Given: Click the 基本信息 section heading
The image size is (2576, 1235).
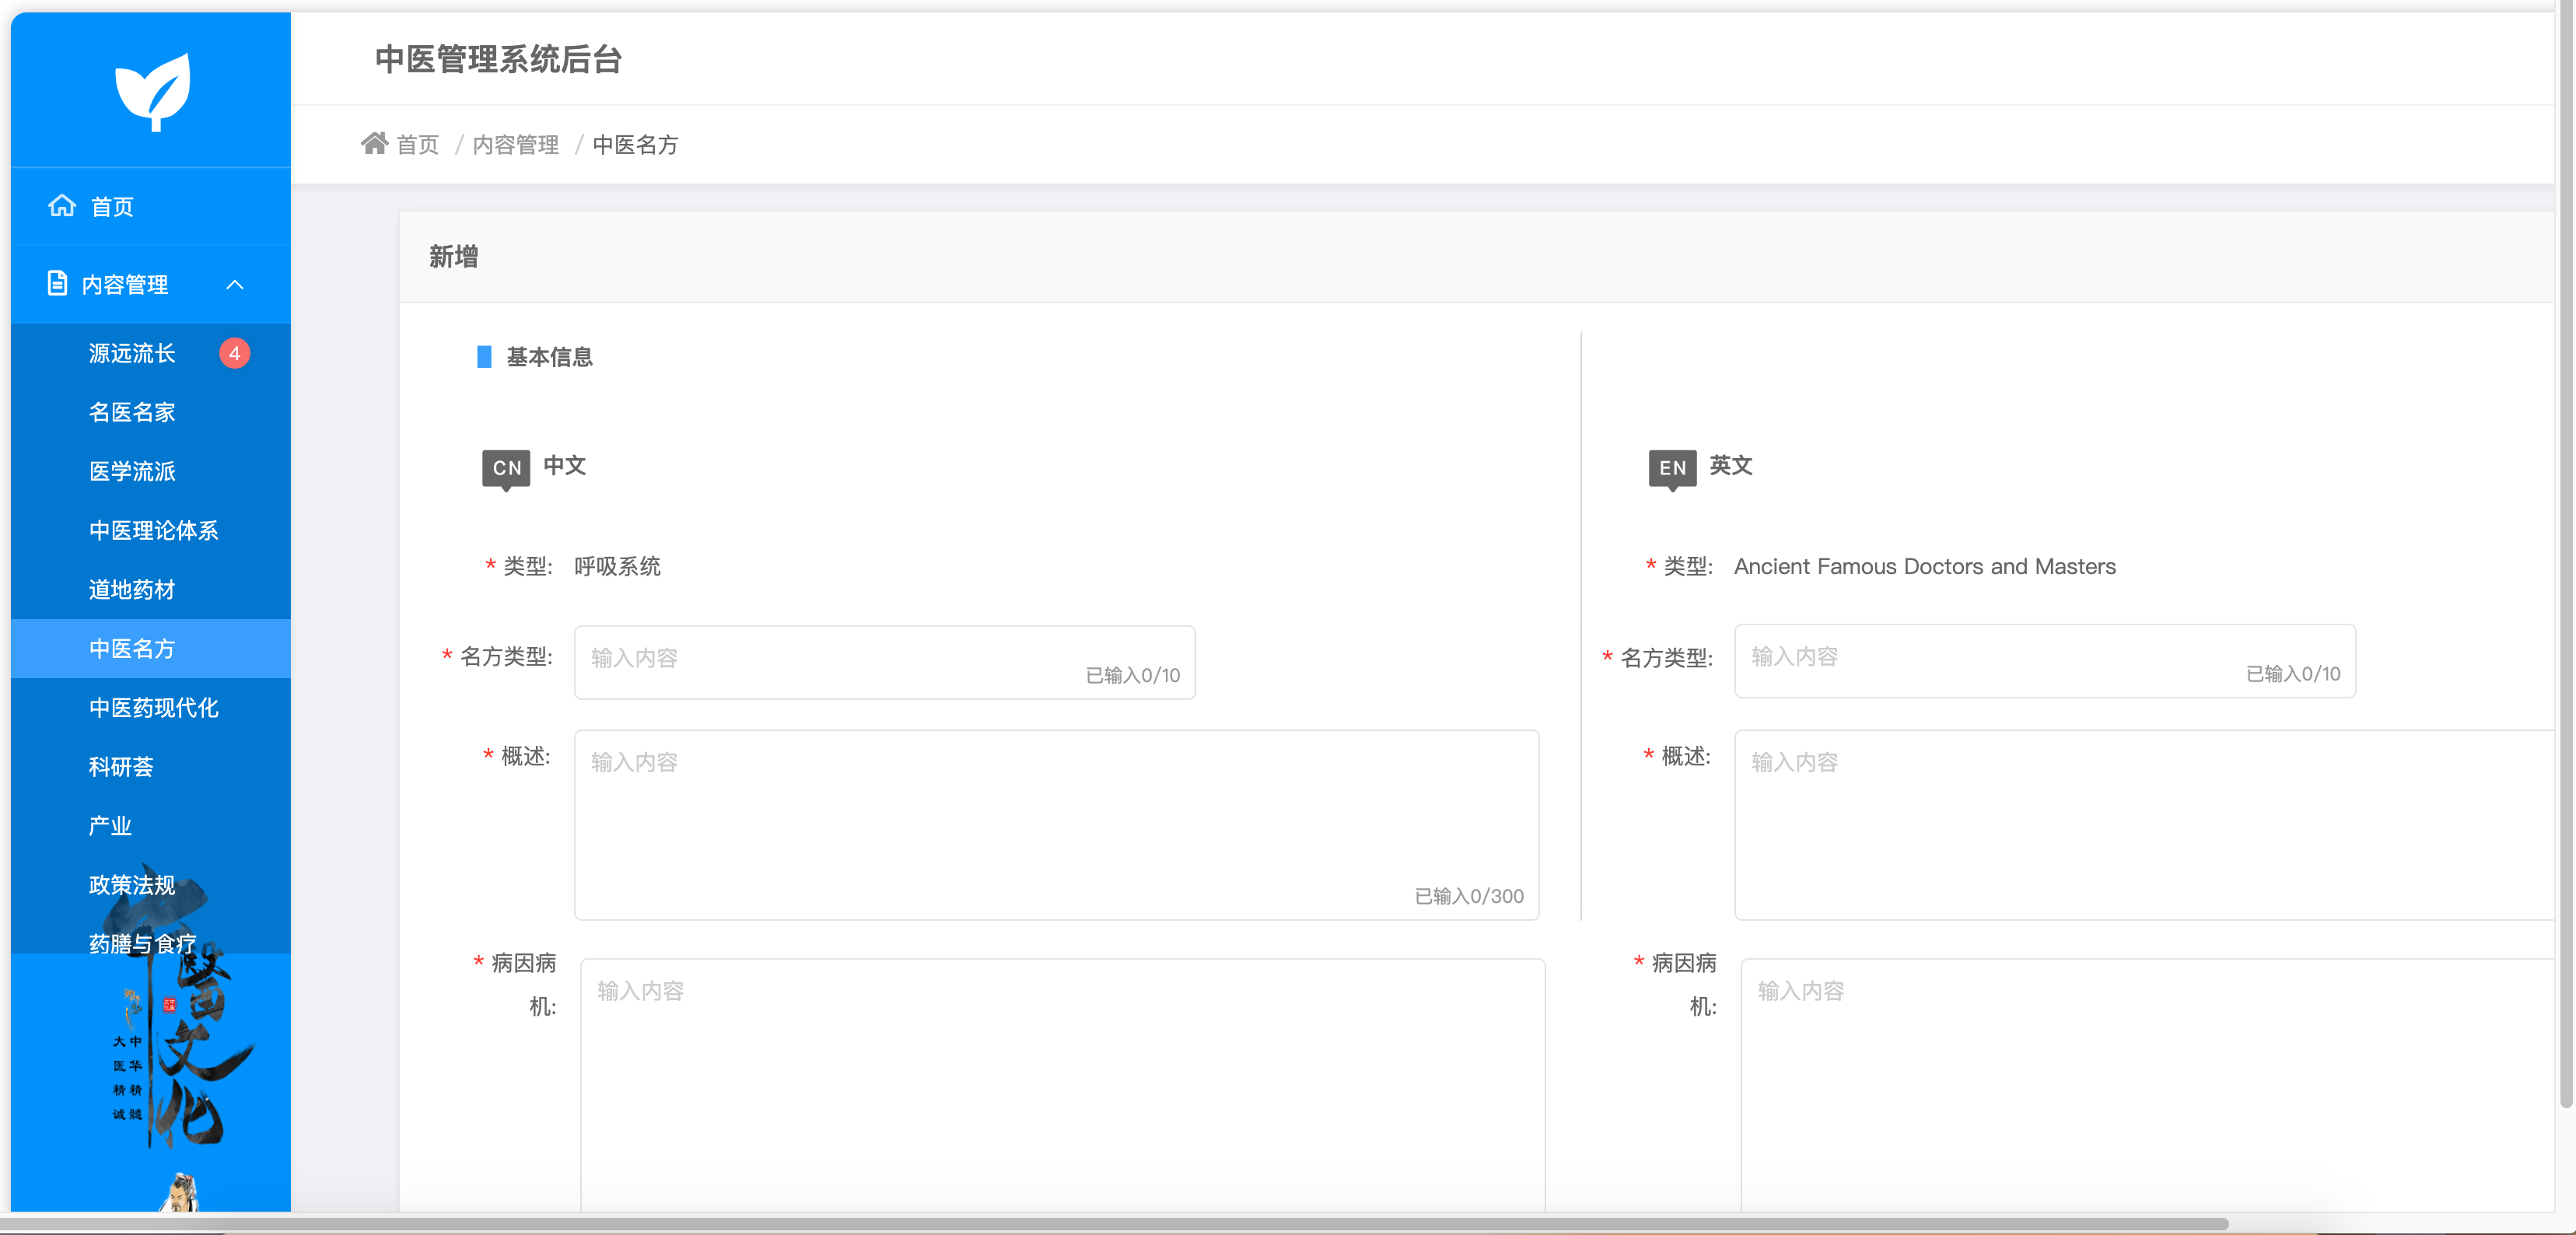Looking at the screenshot, I should [549, 357].
